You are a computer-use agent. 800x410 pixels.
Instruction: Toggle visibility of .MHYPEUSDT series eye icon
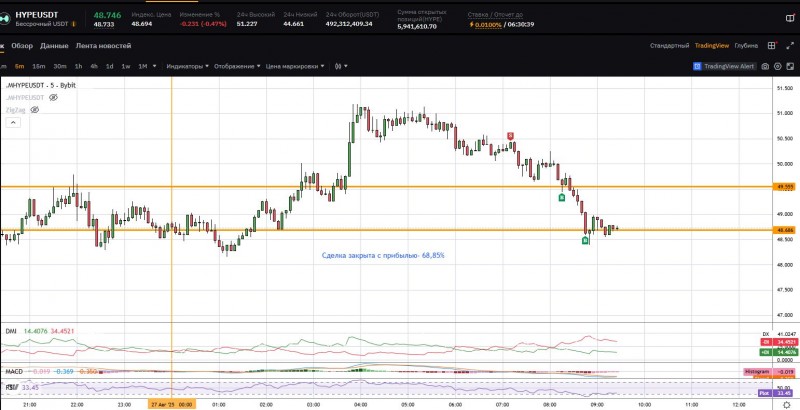click(x=53, y=97)
